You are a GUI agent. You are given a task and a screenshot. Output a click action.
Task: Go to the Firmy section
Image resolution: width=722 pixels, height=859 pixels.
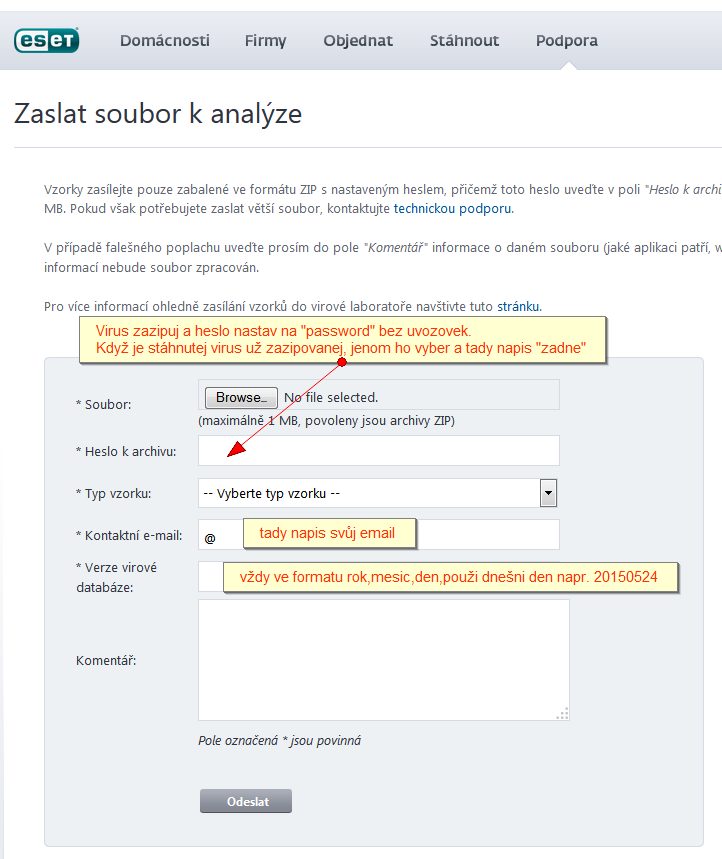coord(265,41)
